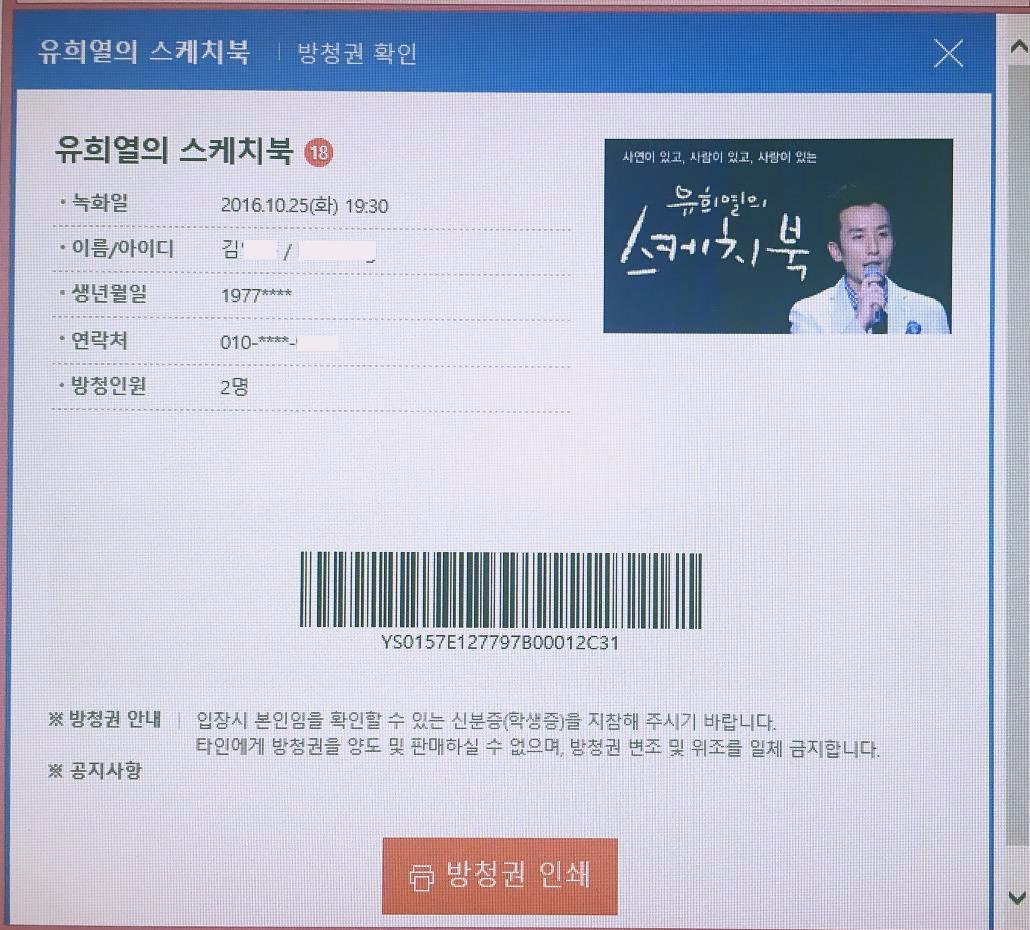1030x930 pixels.
Task: Close the 방청권 확인 popup with X
Action: click(x=949, y=53)
